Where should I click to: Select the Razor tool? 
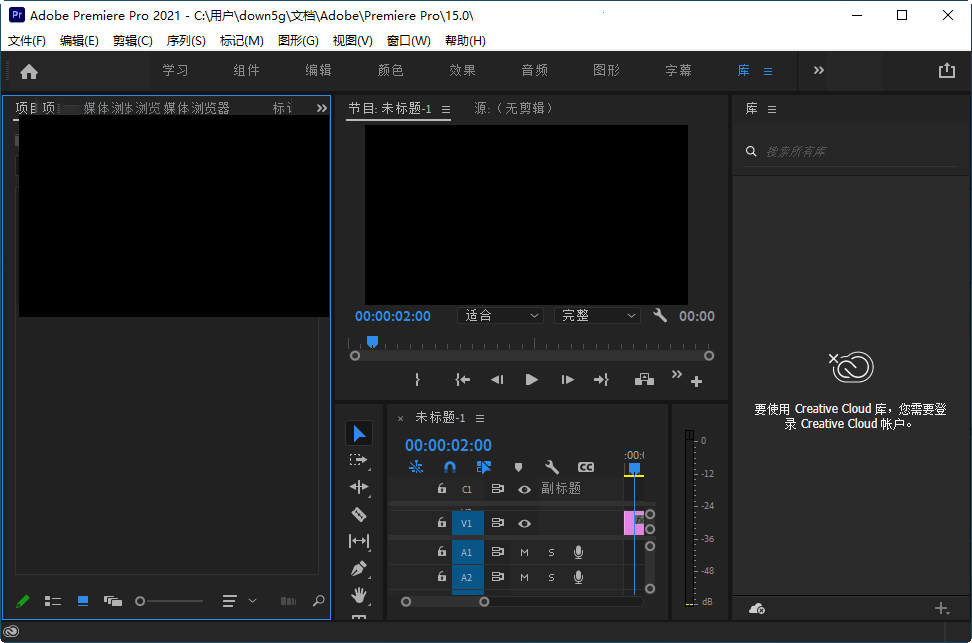coord(358,514)
